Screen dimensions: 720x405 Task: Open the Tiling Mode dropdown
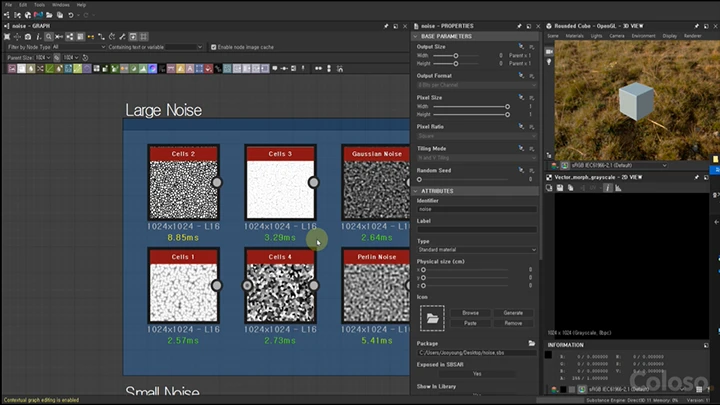click(x=477, y=158)
